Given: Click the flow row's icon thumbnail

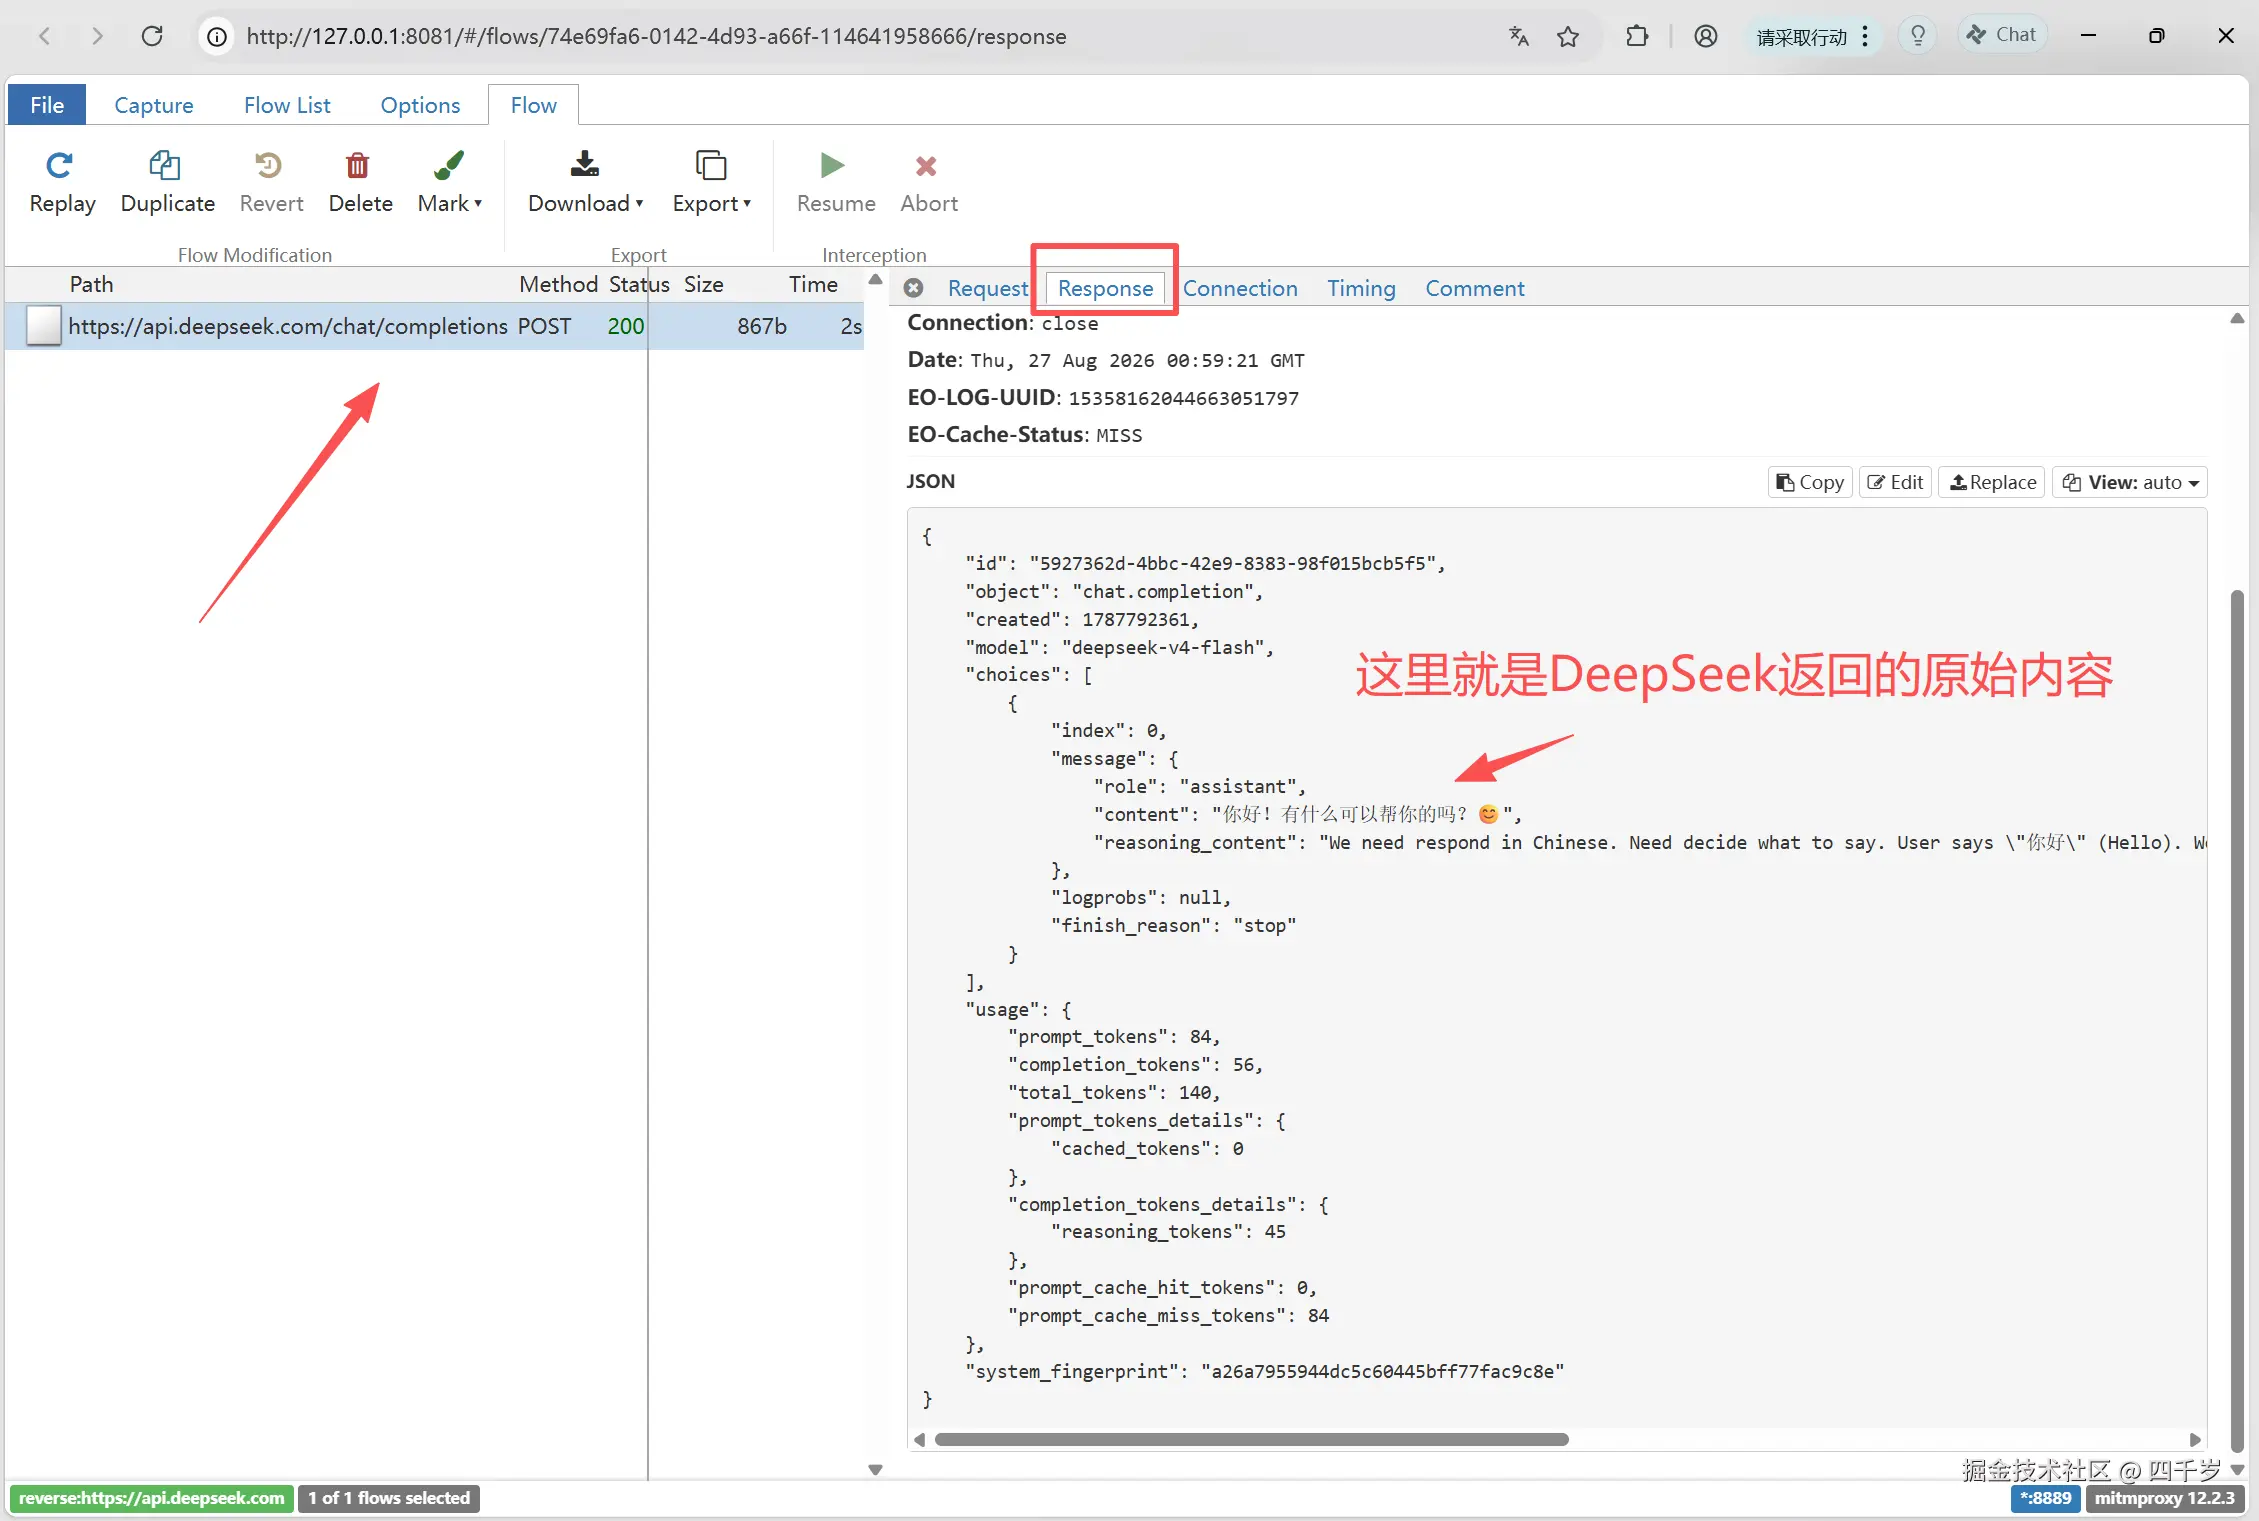Looking at the screenshot, I should point(43,326).
